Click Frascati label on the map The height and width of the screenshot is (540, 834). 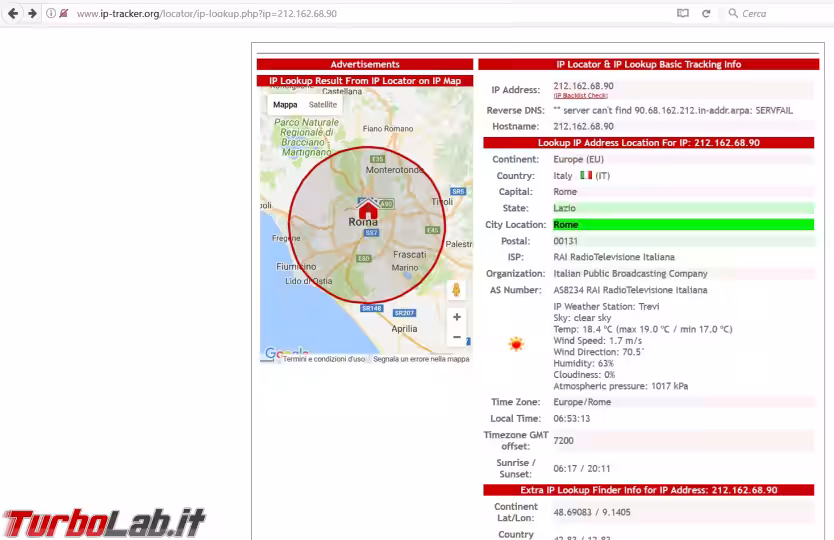click(x=410, y=254)
